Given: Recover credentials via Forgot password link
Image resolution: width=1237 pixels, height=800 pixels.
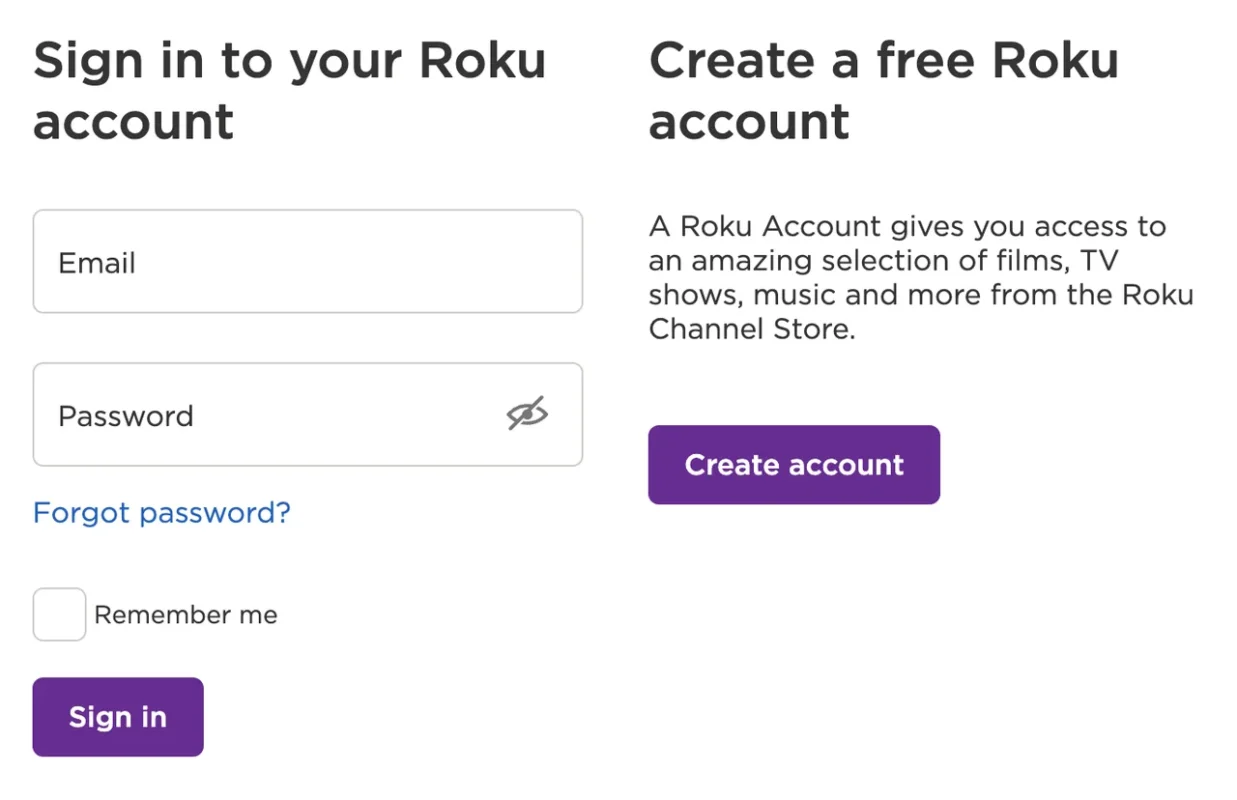Looking at the screenshot, I should (x=162, y=513).
